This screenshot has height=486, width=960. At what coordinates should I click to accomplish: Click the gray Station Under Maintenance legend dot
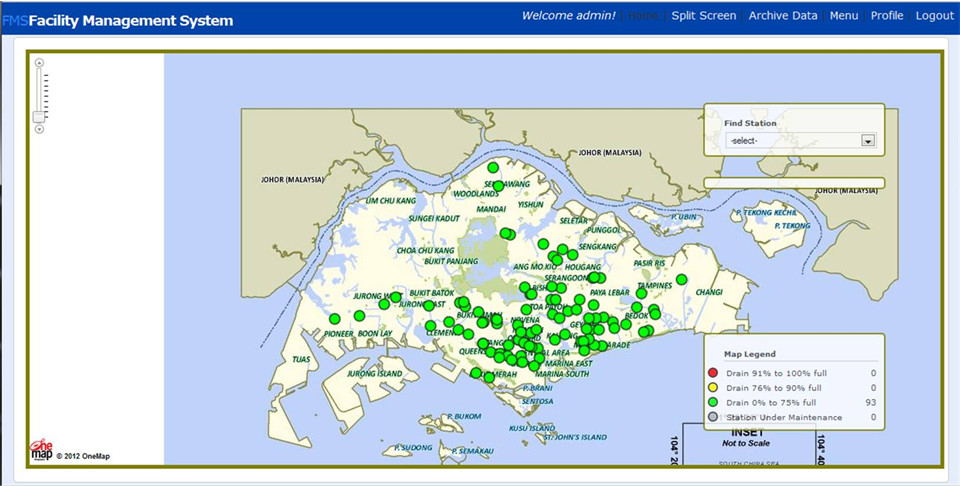(x=712, y=417)
